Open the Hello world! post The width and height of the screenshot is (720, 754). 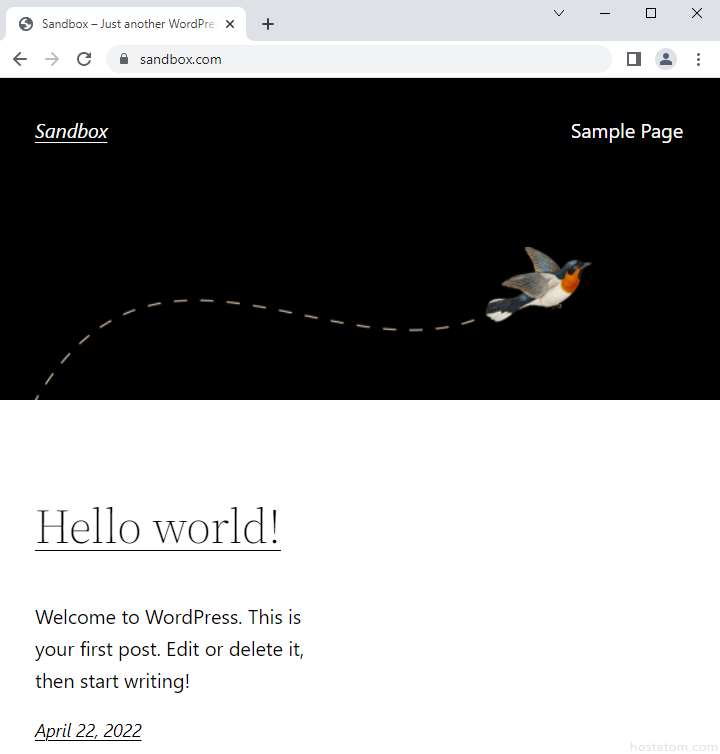click(x=158, y=526)
